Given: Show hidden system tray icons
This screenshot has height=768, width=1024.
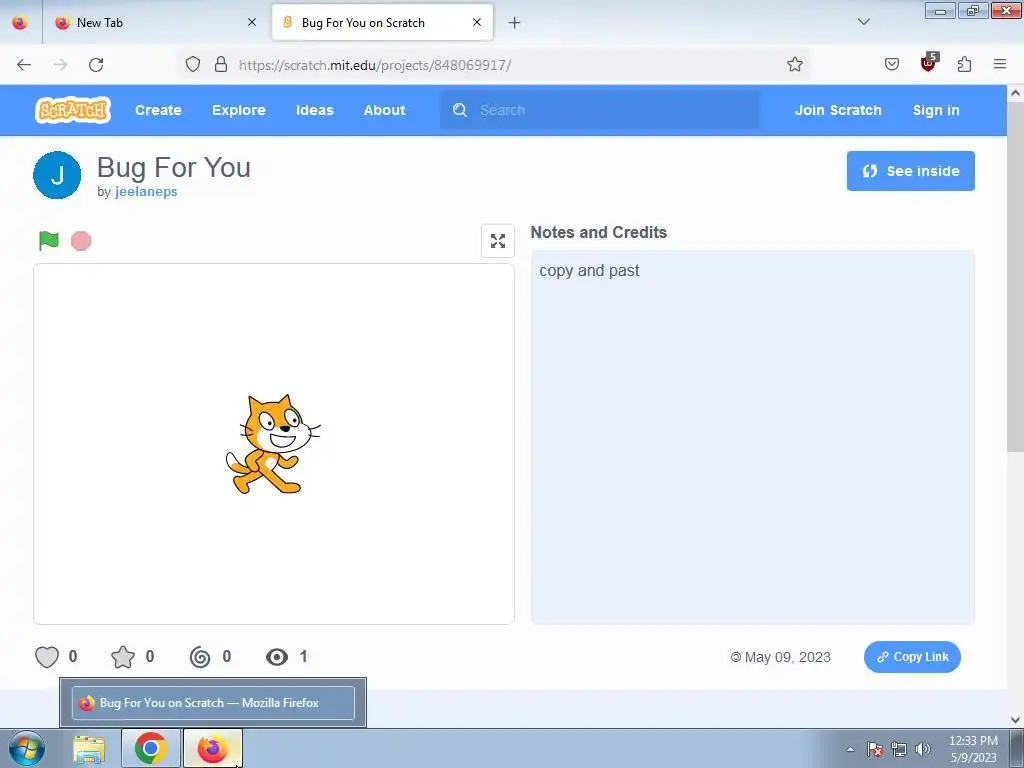Looking at the screenshot, I should (850, 749).
